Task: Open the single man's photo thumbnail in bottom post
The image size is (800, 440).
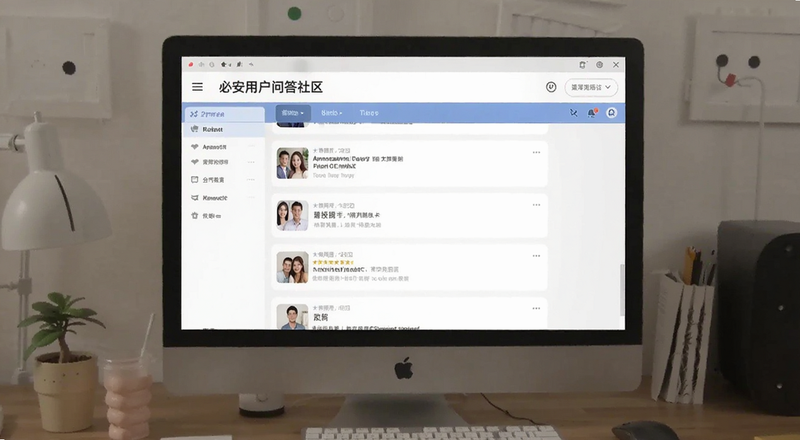Action: (x=292, y=317)
